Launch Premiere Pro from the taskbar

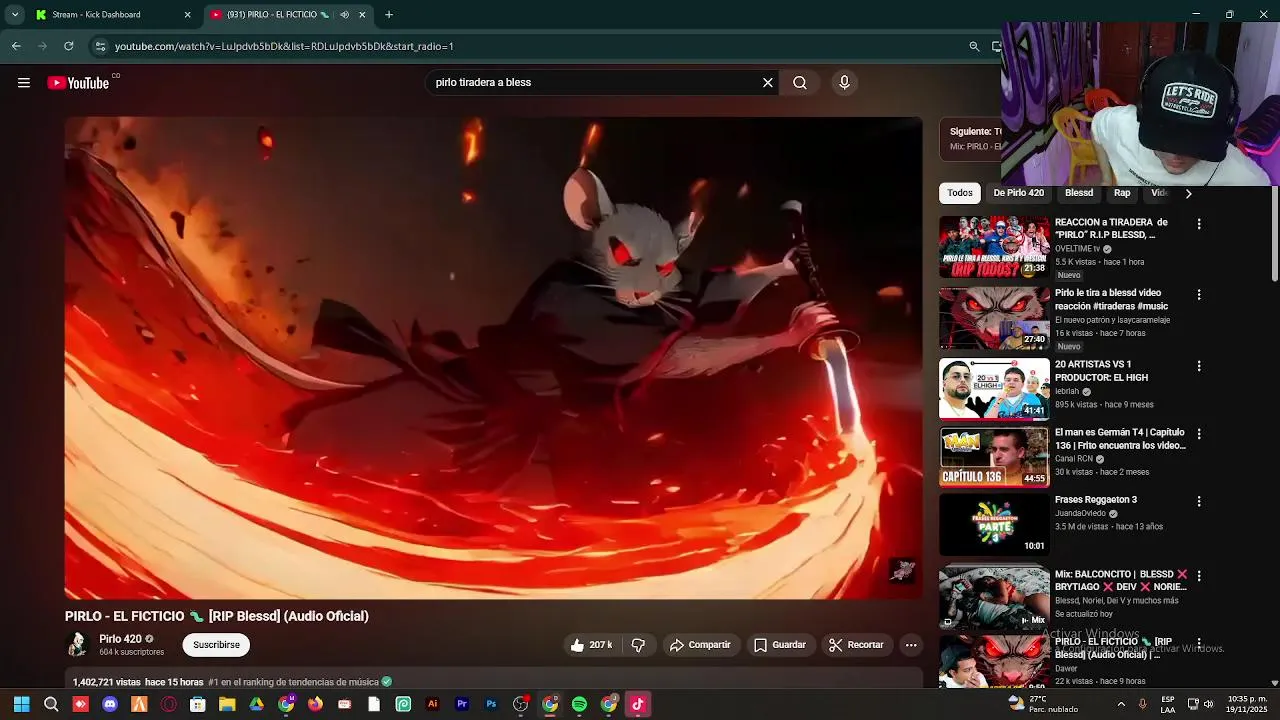[462, 704]
